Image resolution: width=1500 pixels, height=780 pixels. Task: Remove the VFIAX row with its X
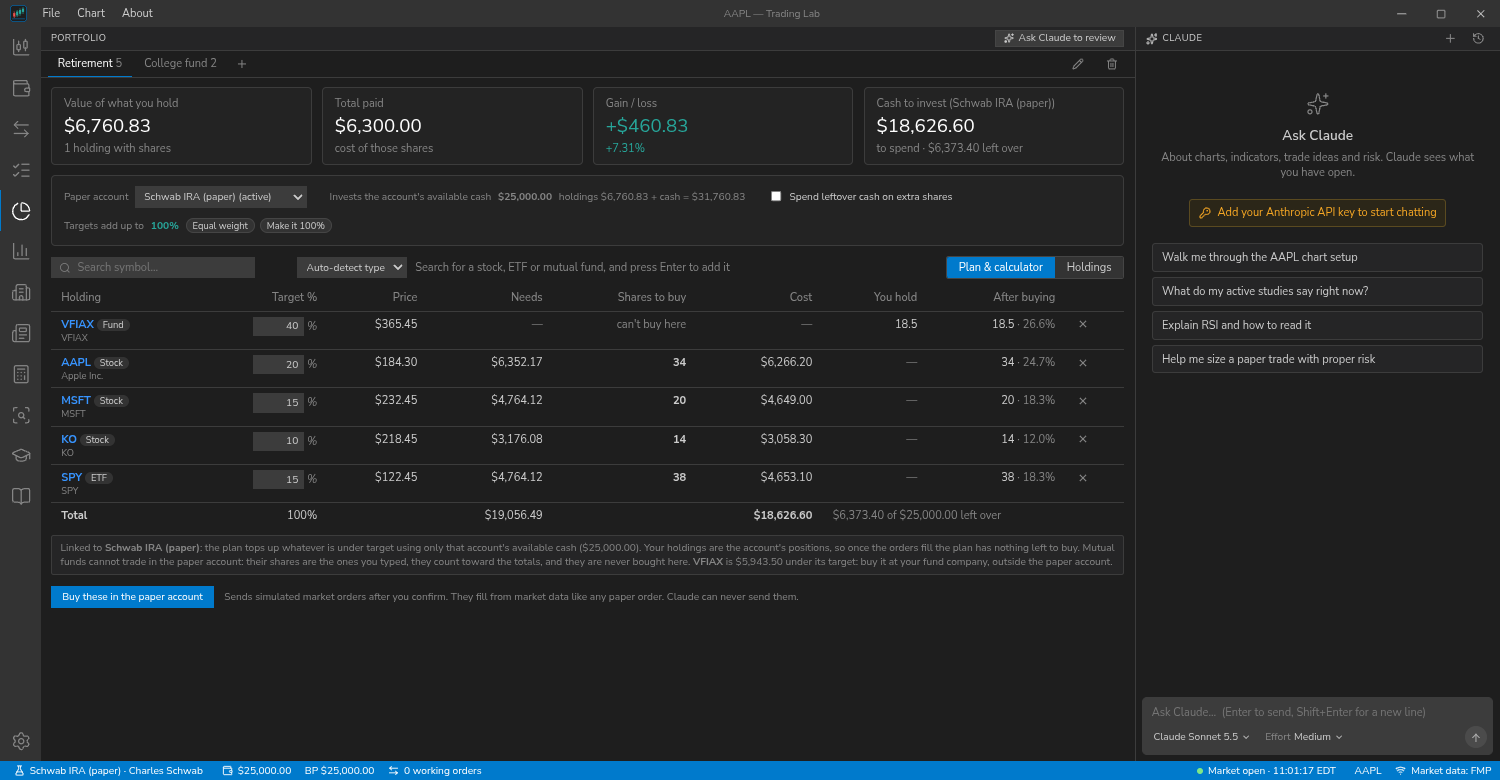click(1083, 324)
